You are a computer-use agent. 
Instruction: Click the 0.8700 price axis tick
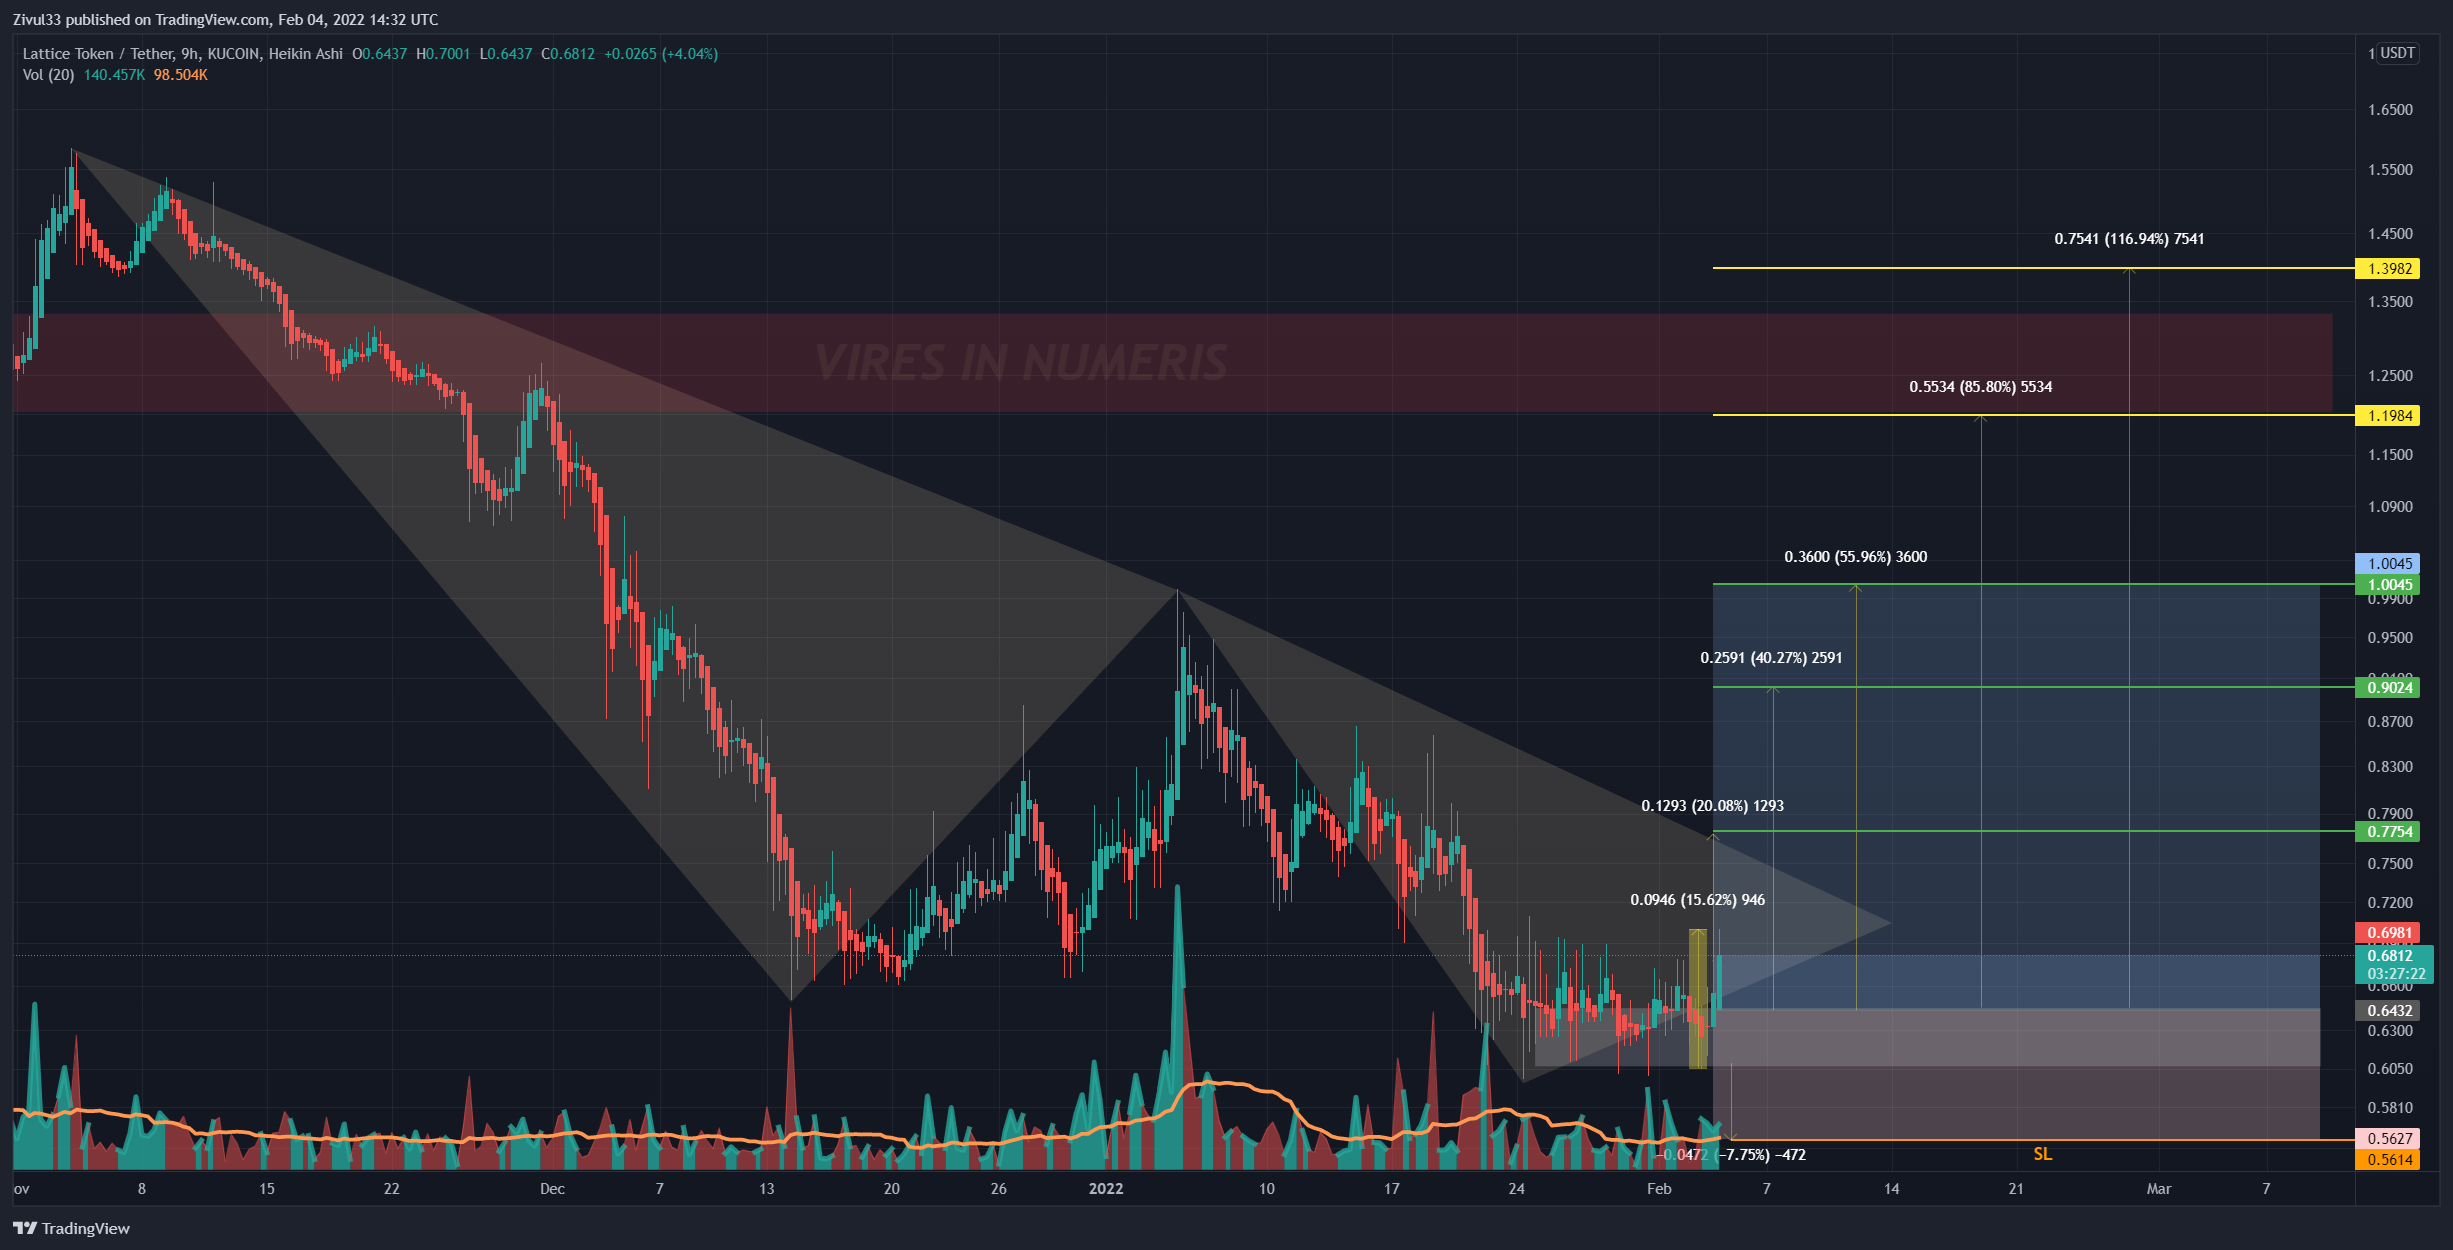point(2390,722)
